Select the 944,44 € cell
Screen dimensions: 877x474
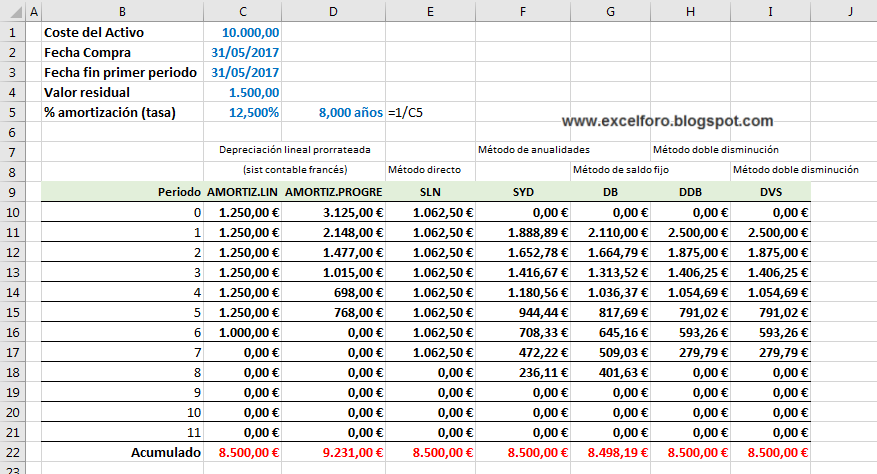[523, 312]
